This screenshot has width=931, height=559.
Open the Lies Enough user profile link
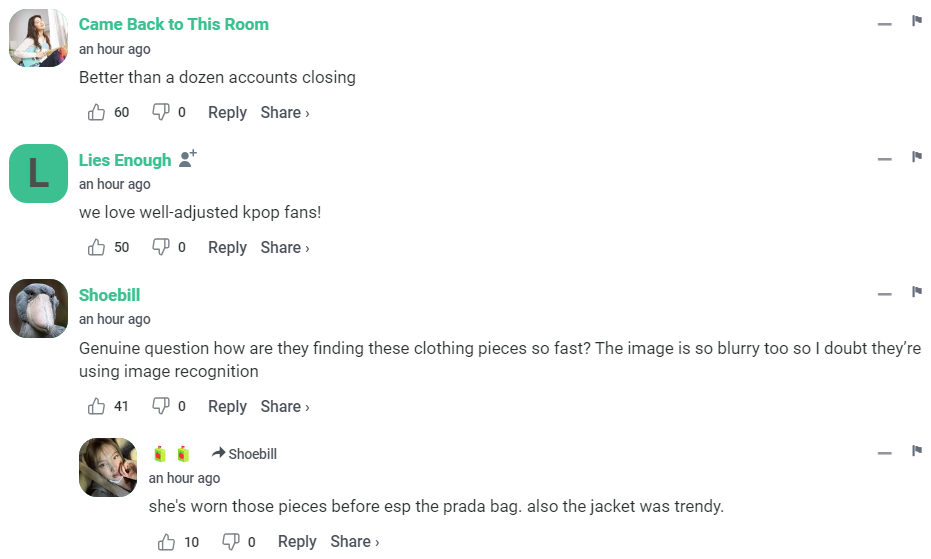pos(125,160)
